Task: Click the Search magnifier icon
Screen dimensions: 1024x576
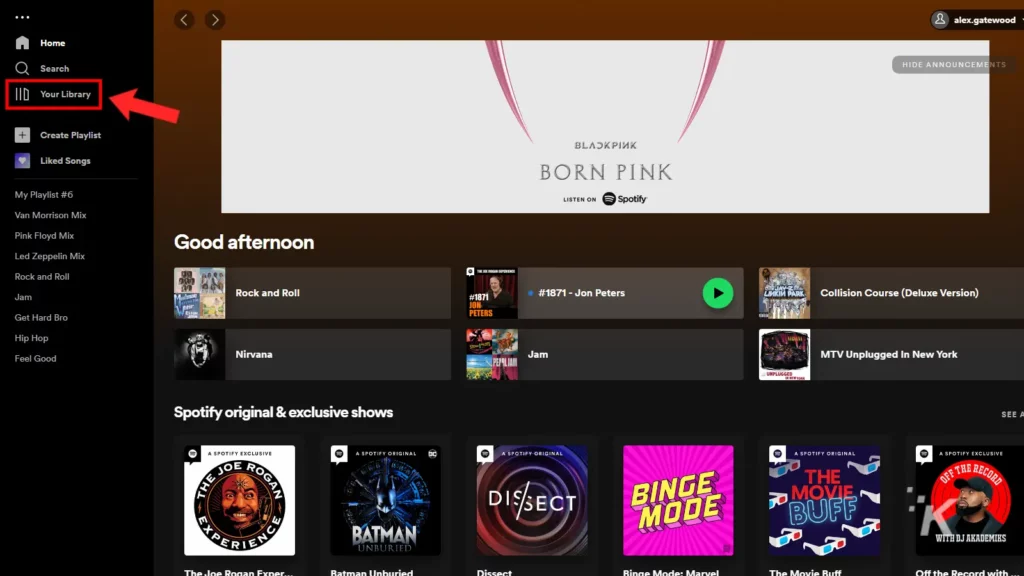Action: click(22, 69)
